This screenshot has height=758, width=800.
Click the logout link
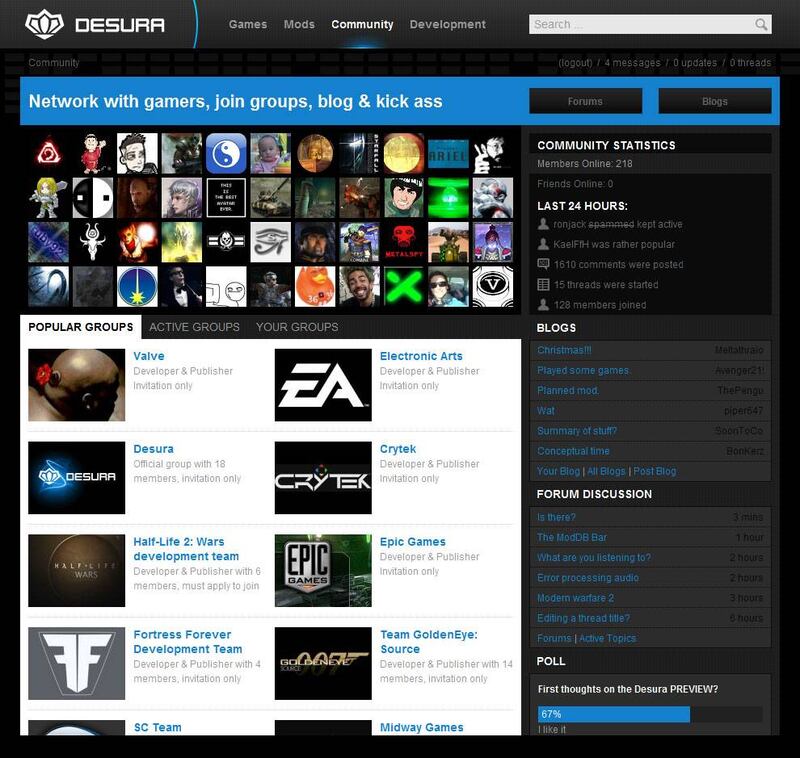coord(575,63)
